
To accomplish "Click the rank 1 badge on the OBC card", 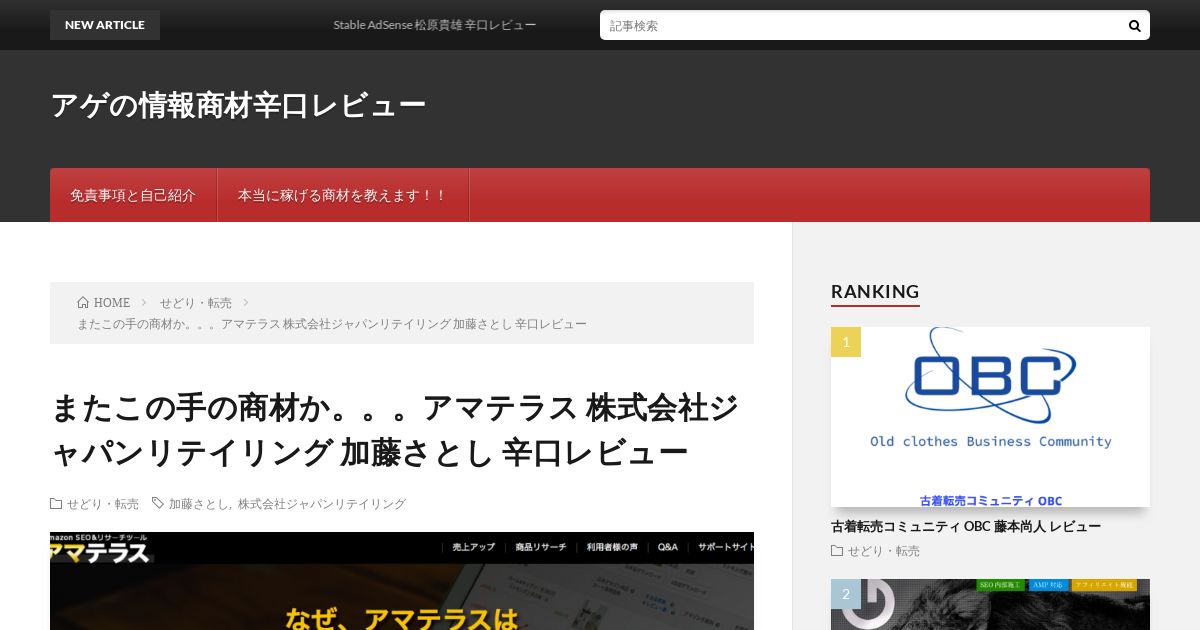I will pyautogui.click(x=846, y=342).
